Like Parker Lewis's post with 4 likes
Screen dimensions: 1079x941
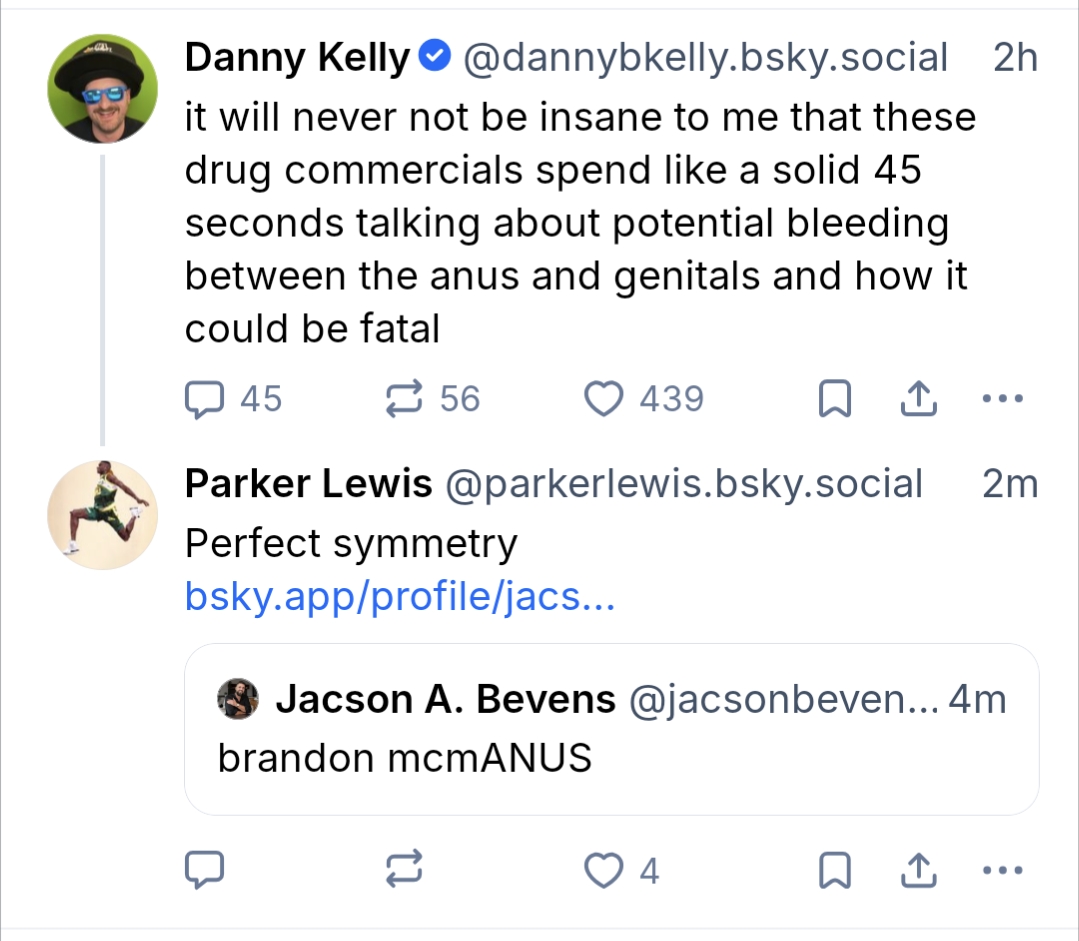pos(603,871)
